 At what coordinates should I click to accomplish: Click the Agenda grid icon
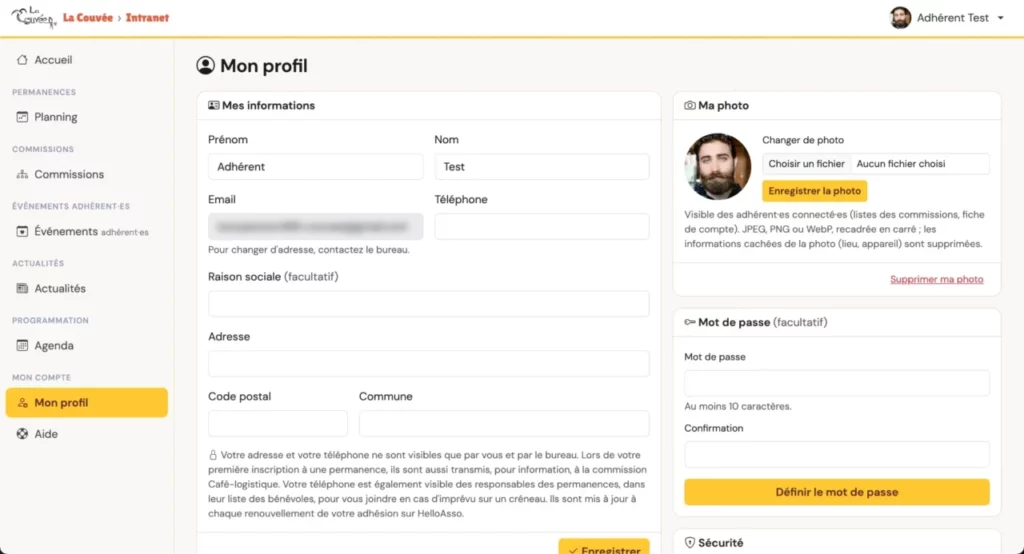[22, 346]
